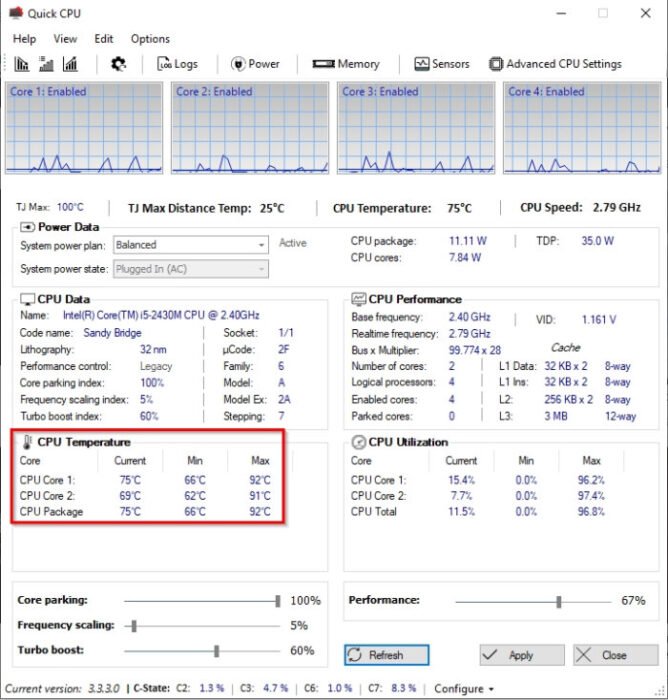Click CPU Core 1 max temperature 92°C
The height and width of the screenshot is (700, 668).
260,480
